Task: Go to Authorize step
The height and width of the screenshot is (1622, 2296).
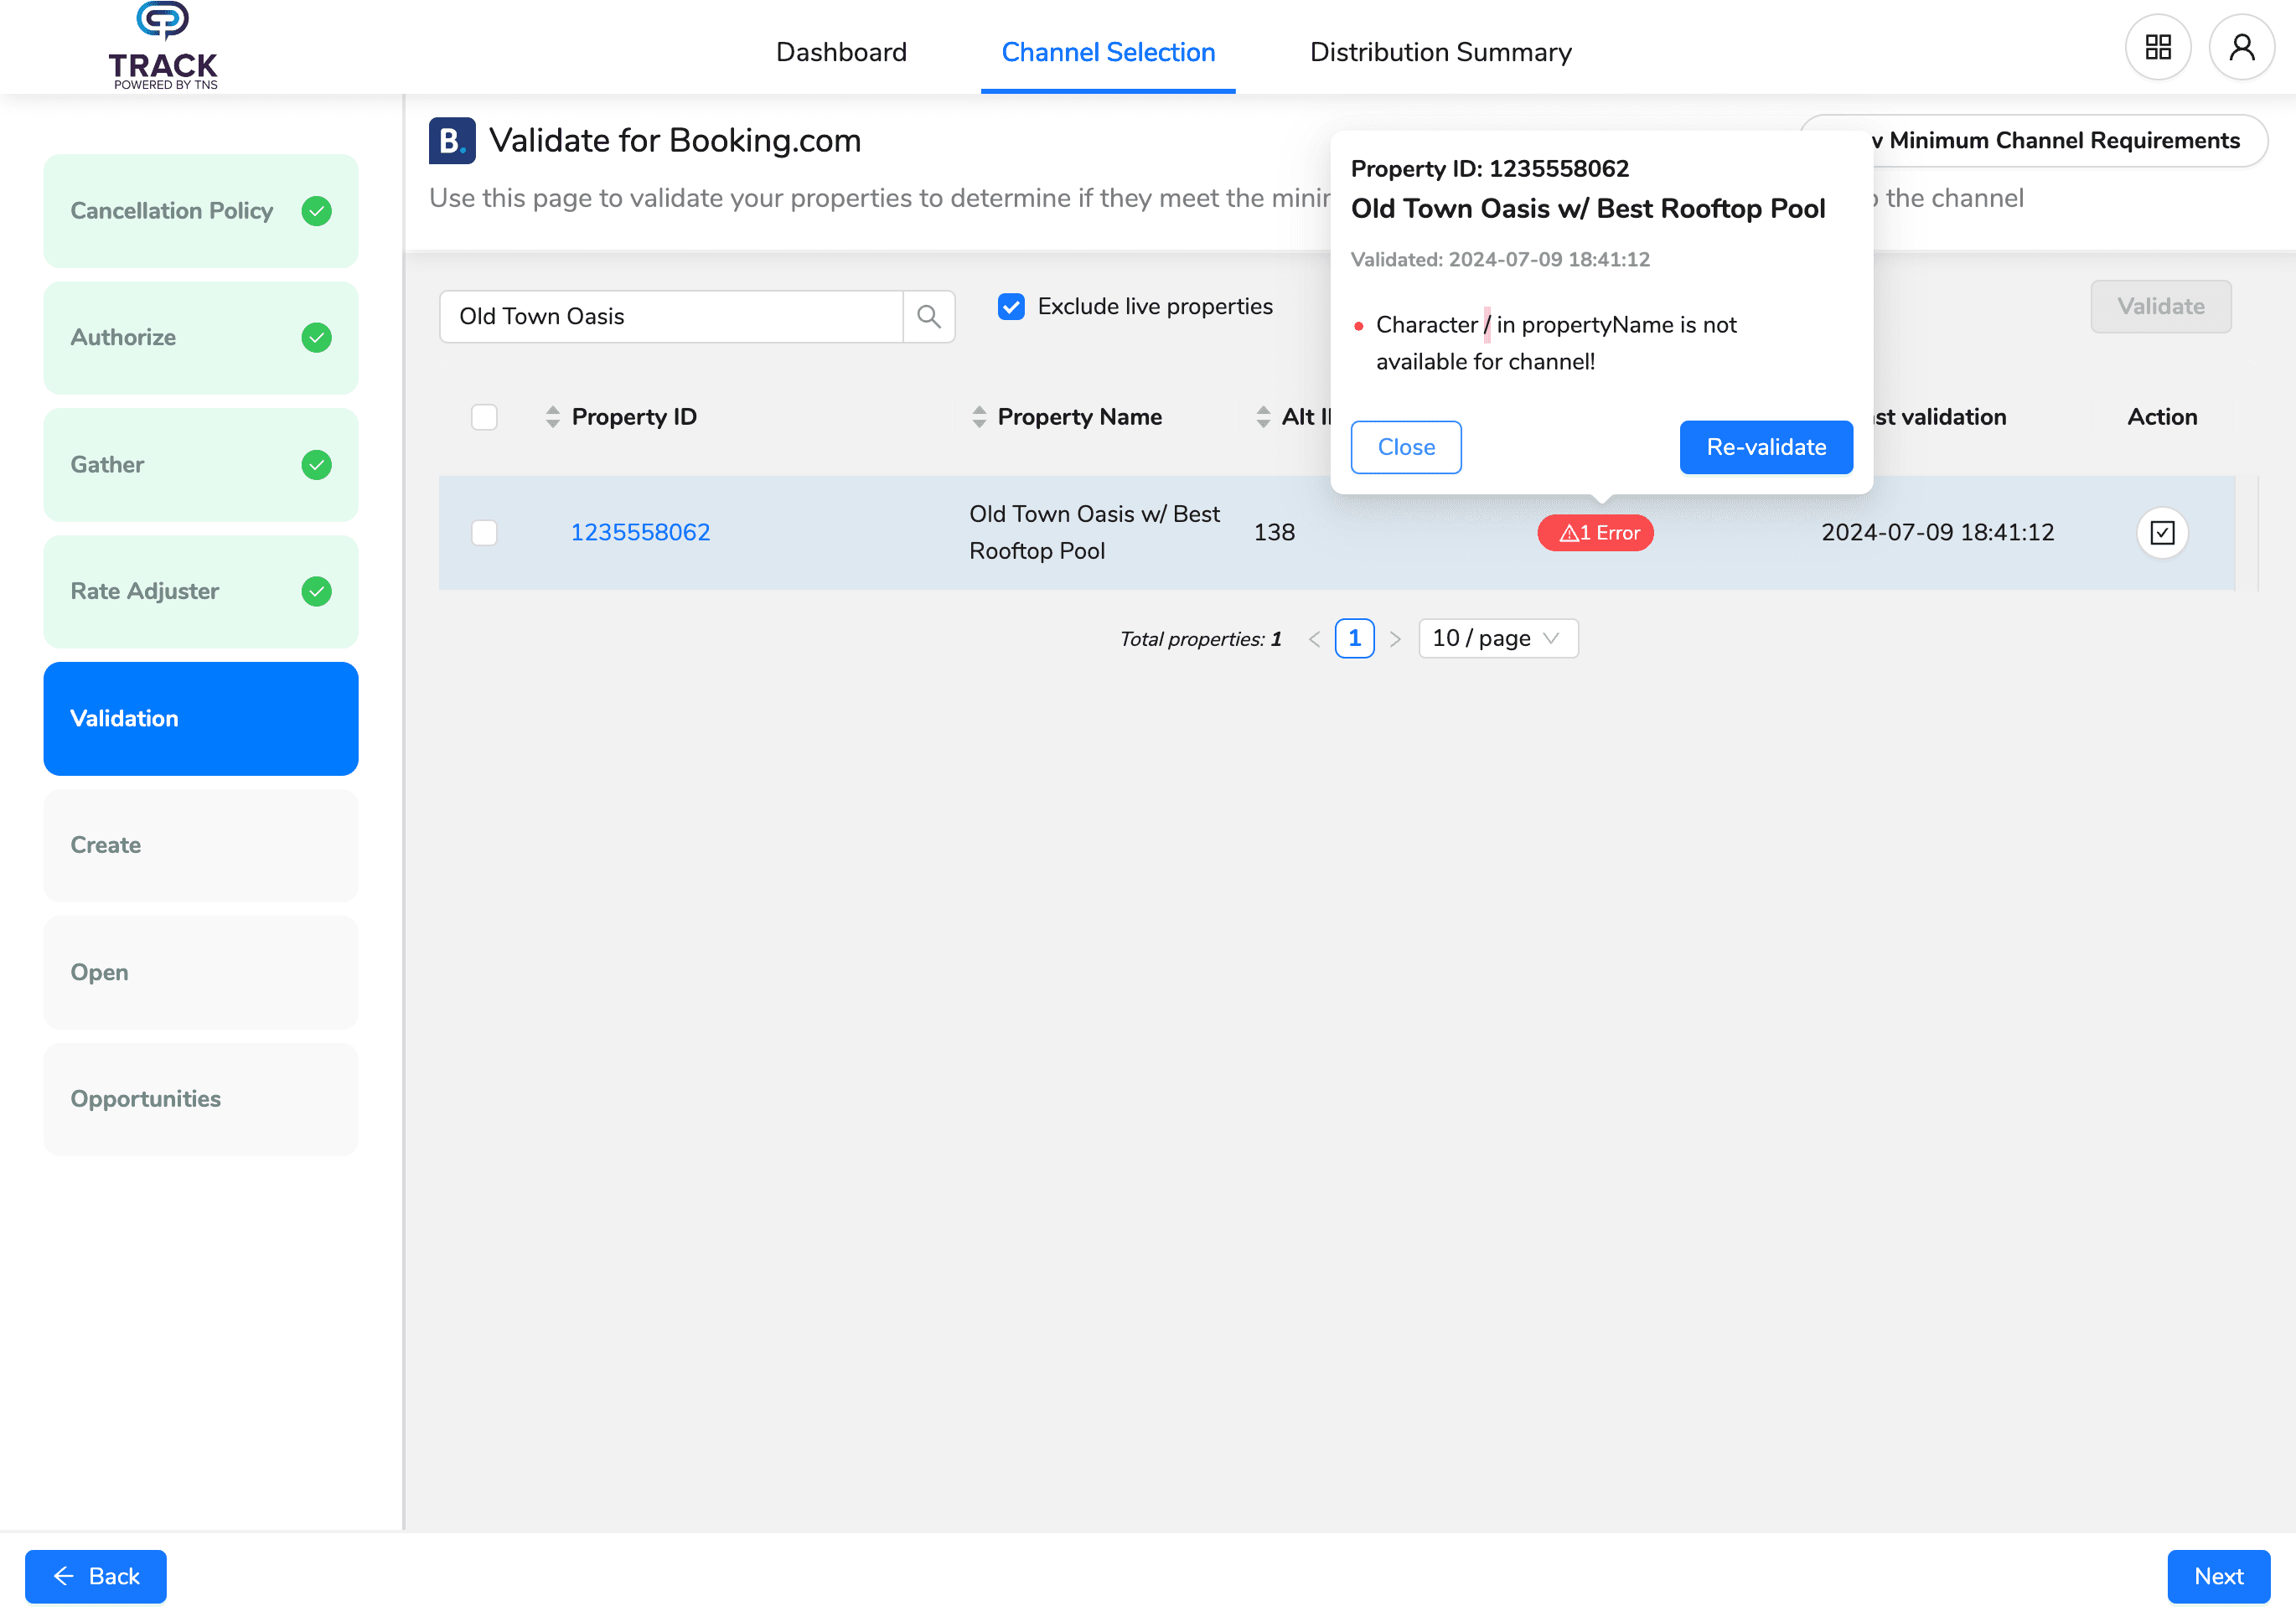Action: coord(201,338)
